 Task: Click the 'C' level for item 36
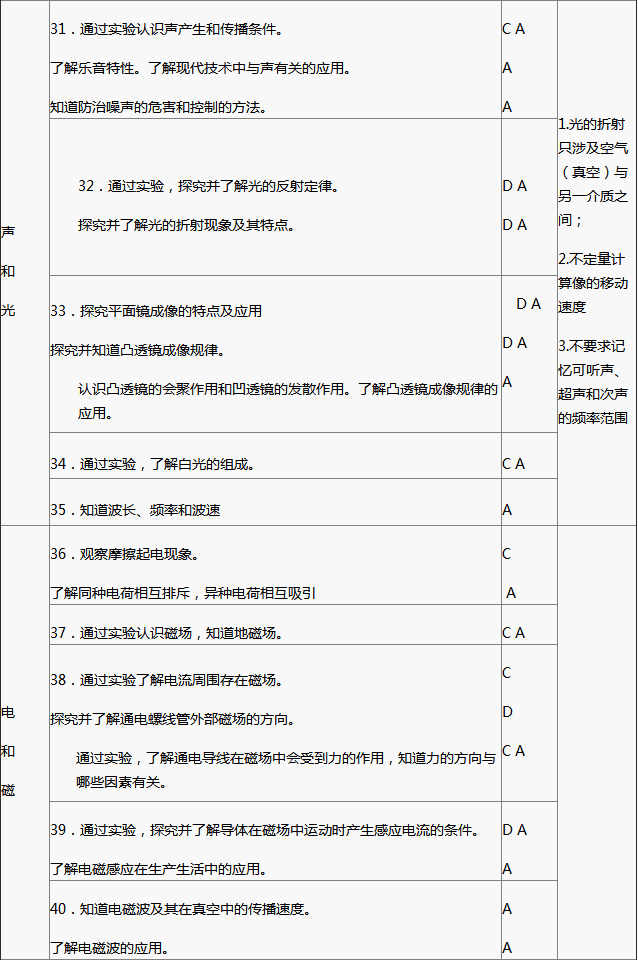click(506, 554)
